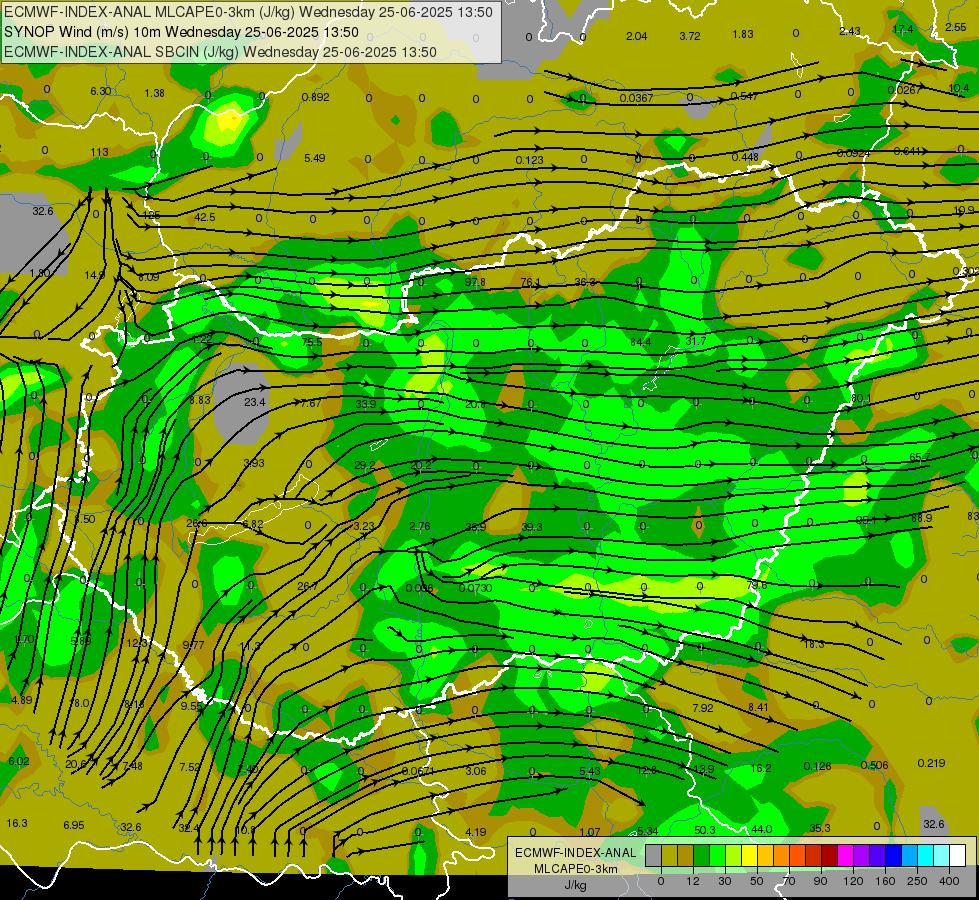Click the map value 18.3
Viewport: 979px width, 900px height.
click(x=814, y=644)
